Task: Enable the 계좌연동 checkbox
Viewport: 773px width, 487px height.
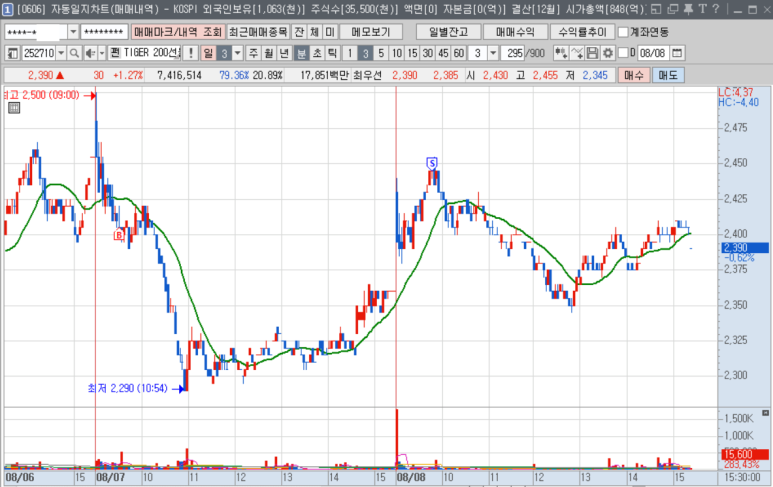Action: pyautogui.click(x=623, y=31)
